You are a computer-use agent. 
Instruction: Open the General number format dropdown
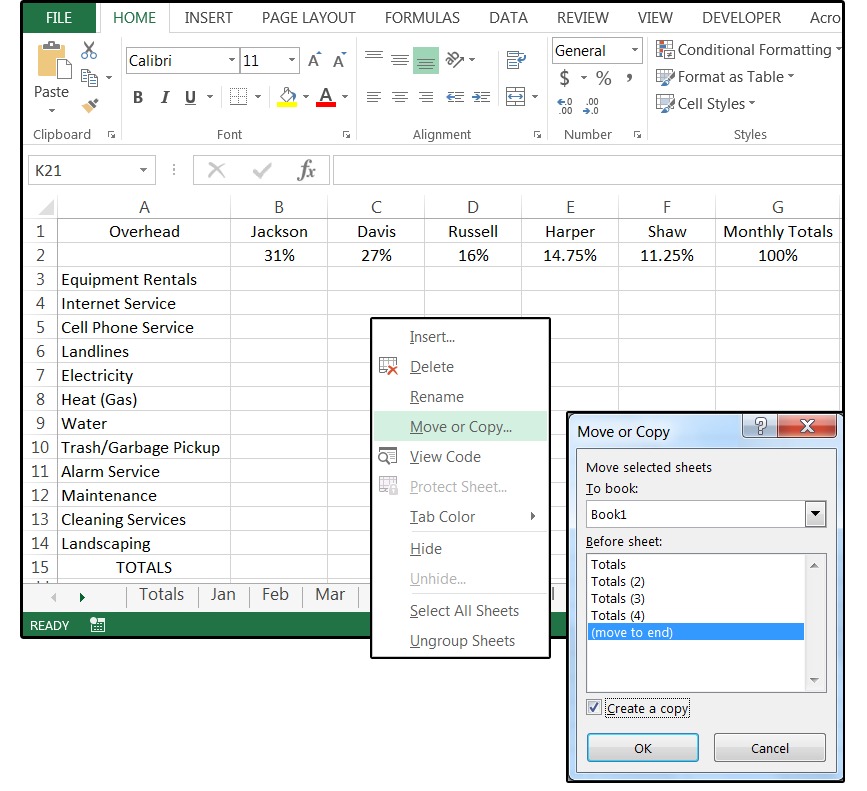(635, 50)
